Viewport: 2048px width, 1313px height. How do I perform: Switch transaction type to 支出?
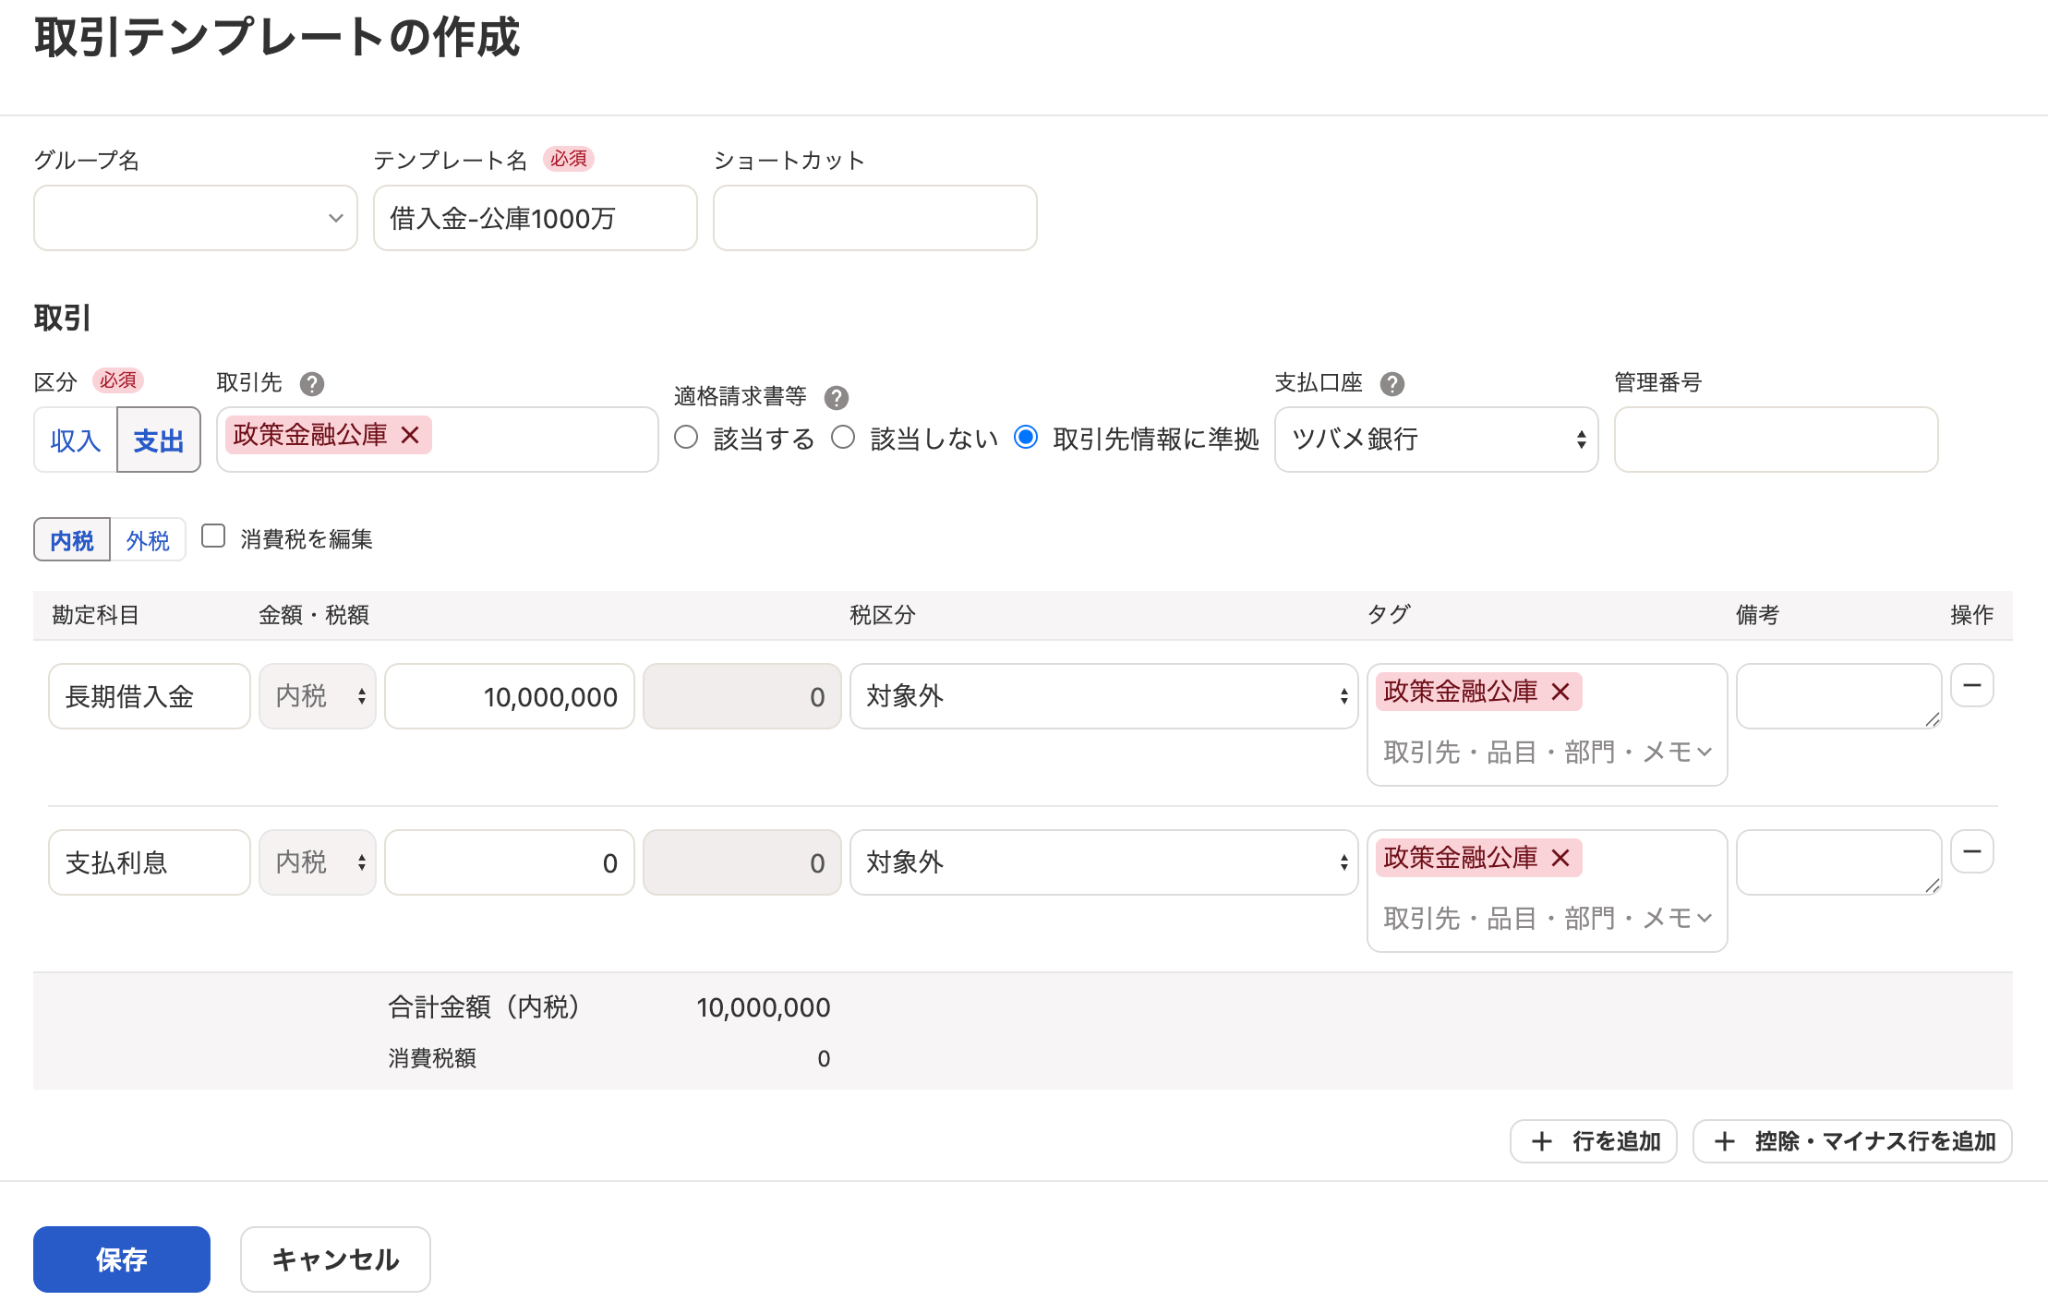[x=159, y=440]
